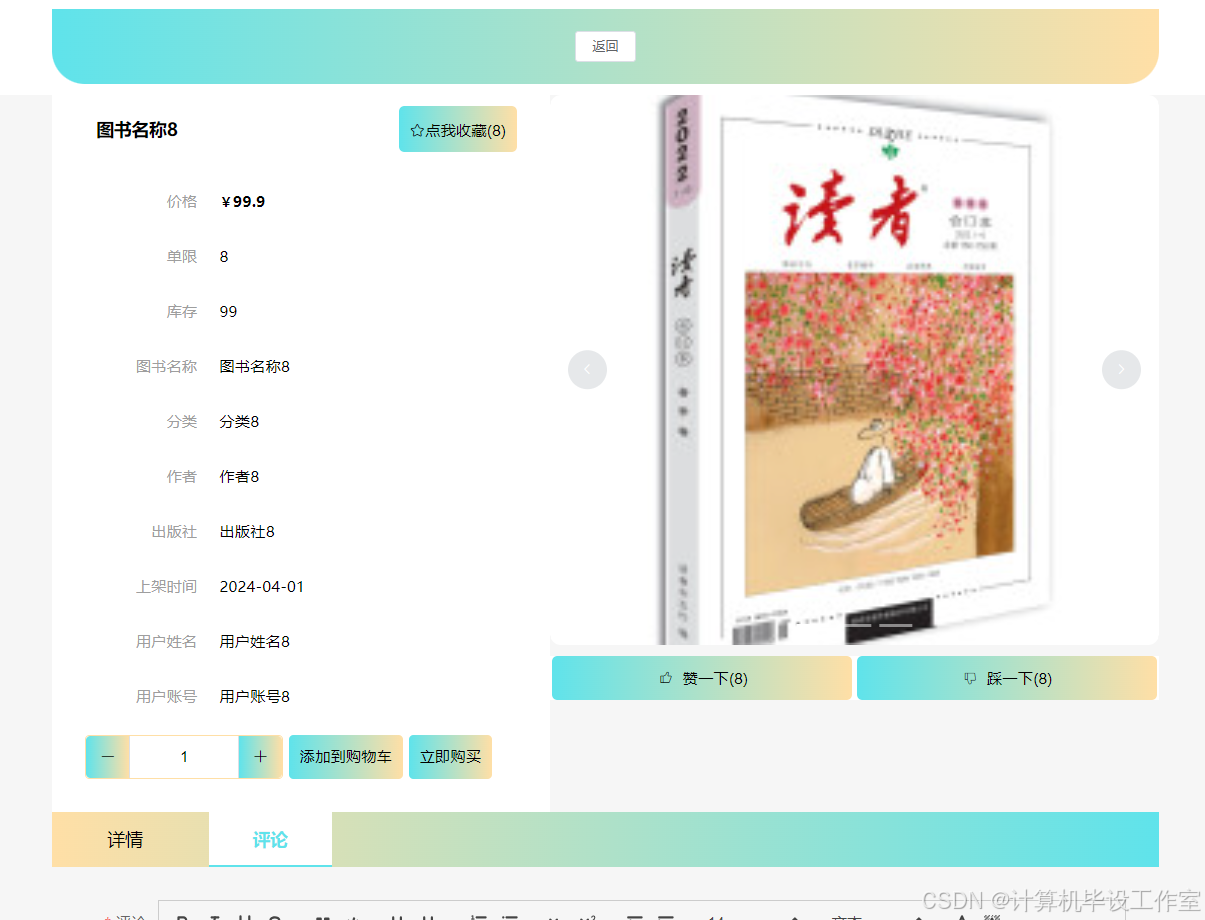Click the 单限 field label
This screenshot has height=920, width=1205.
pyautogui.click(x=182, y=257)
